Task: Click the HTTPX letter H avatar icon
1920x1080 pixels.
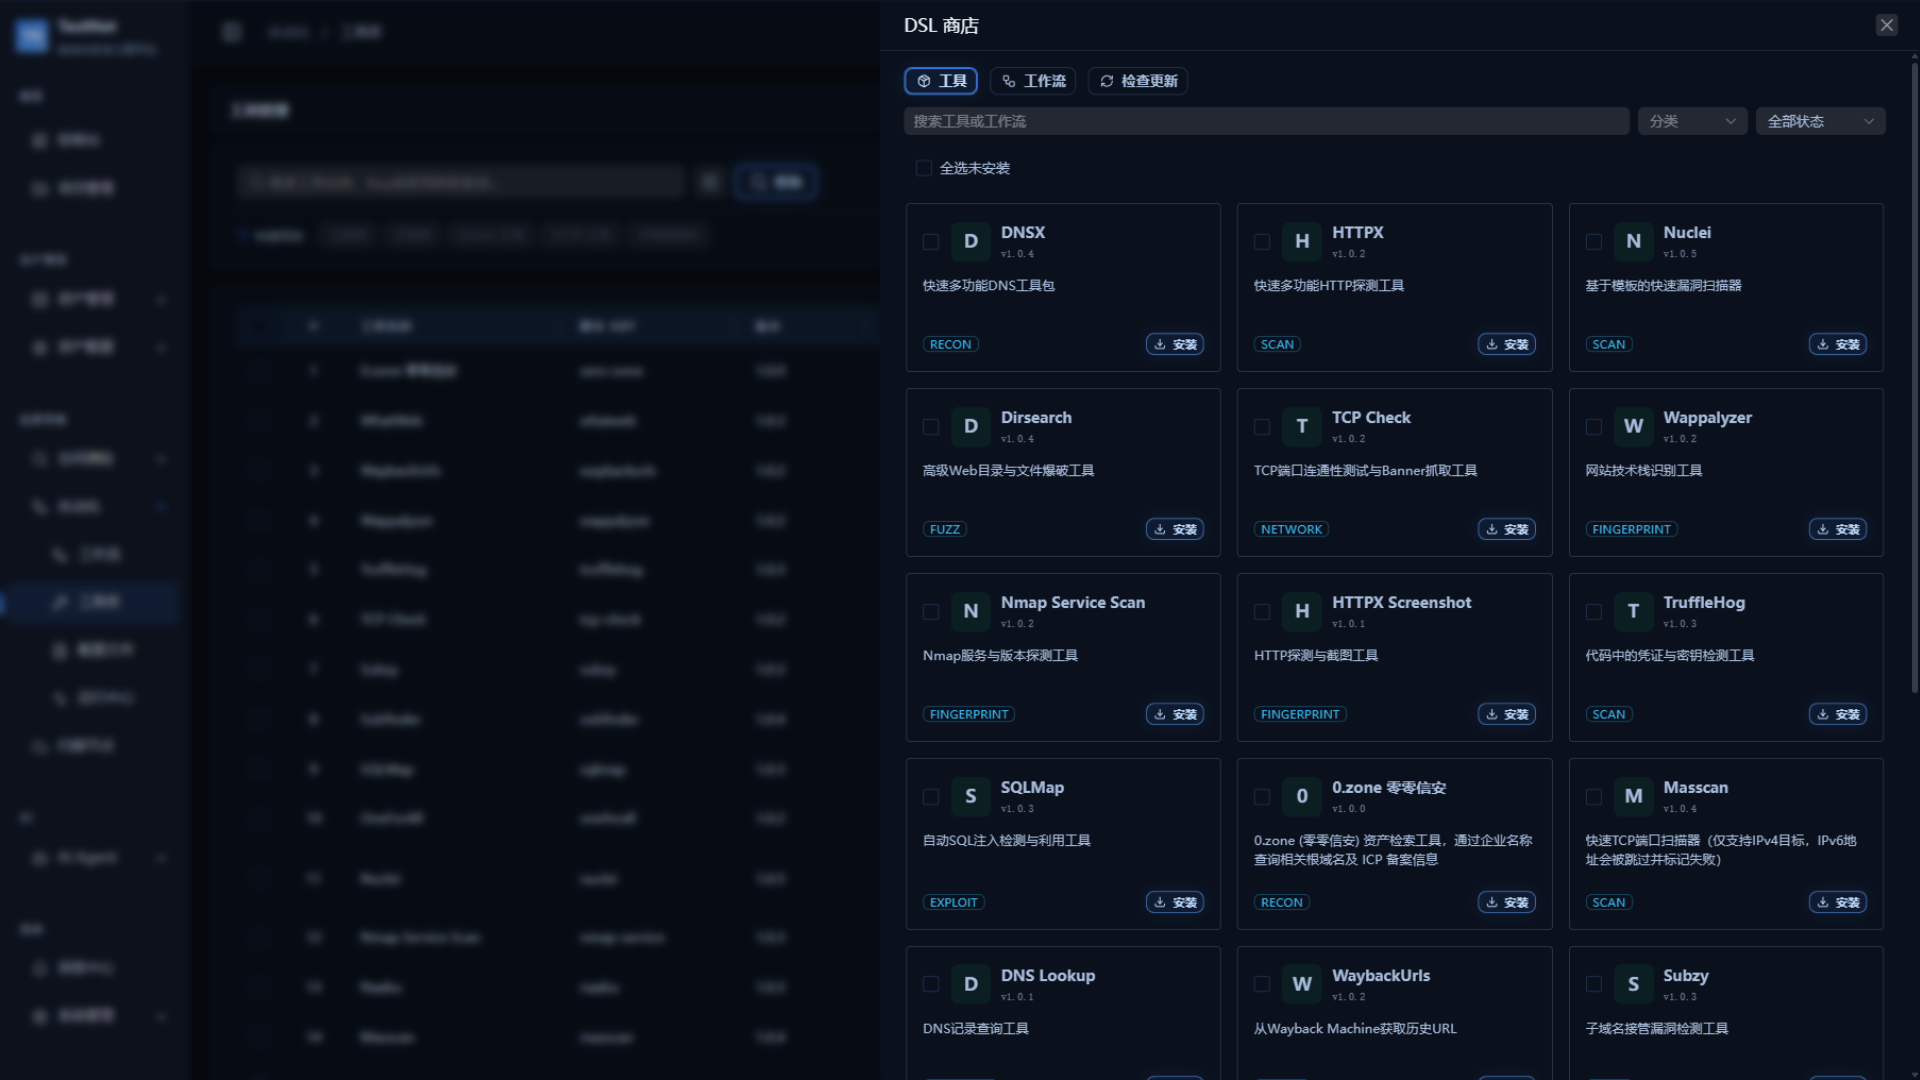Action: [1301, 241]
